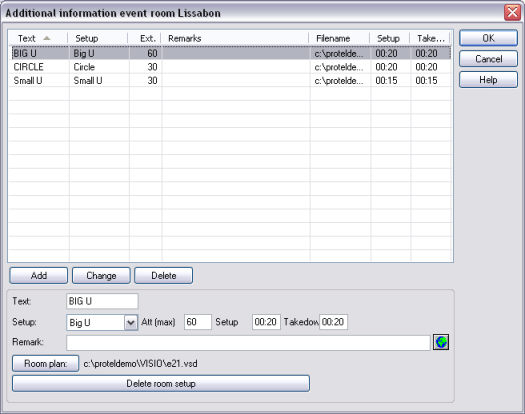
Task: Click the Circle setup cell
Action: (84, 67)
